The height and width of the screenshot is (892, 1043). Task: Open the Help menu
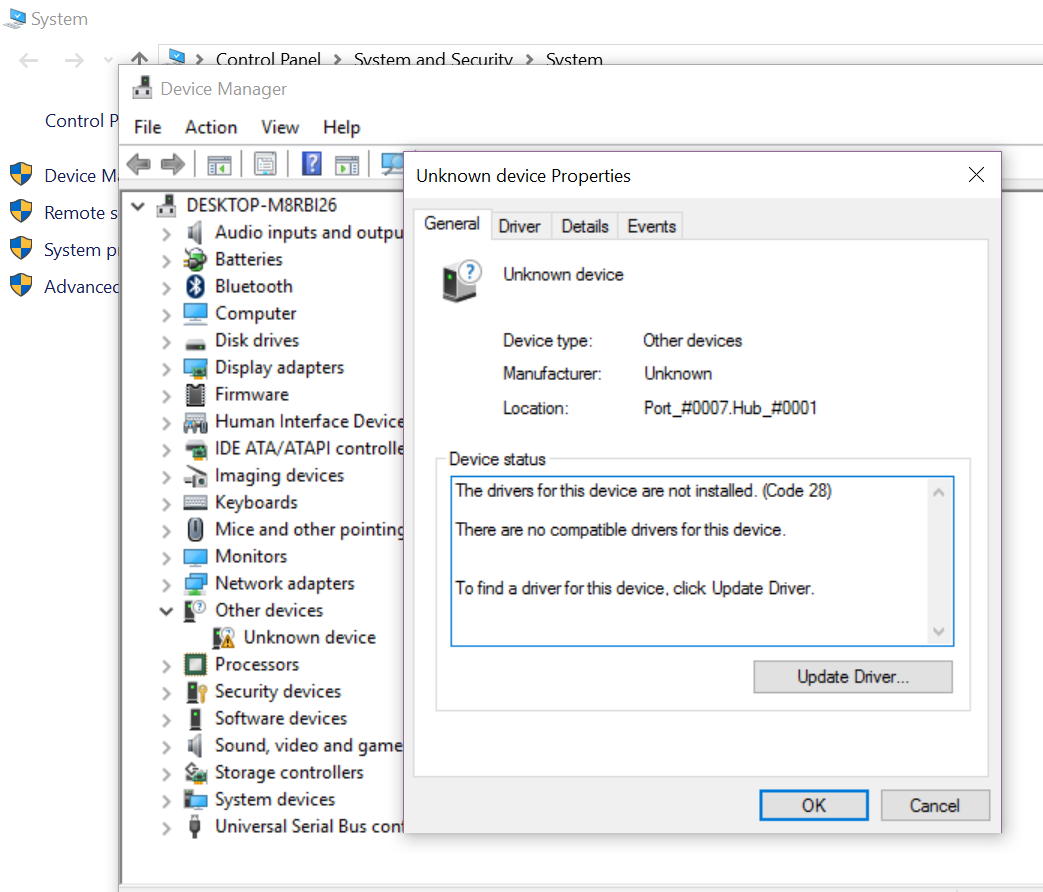tap(341, 127)
